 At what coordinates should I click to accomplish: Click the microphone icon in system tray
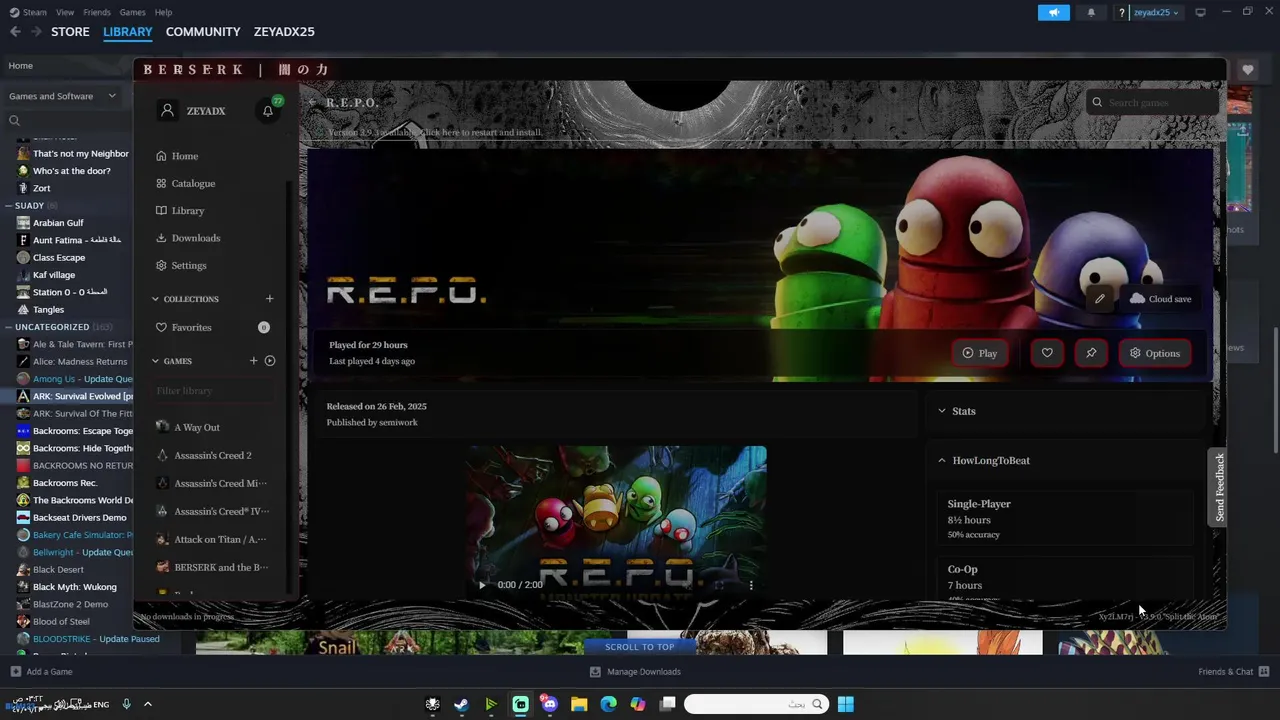point(126,704)
